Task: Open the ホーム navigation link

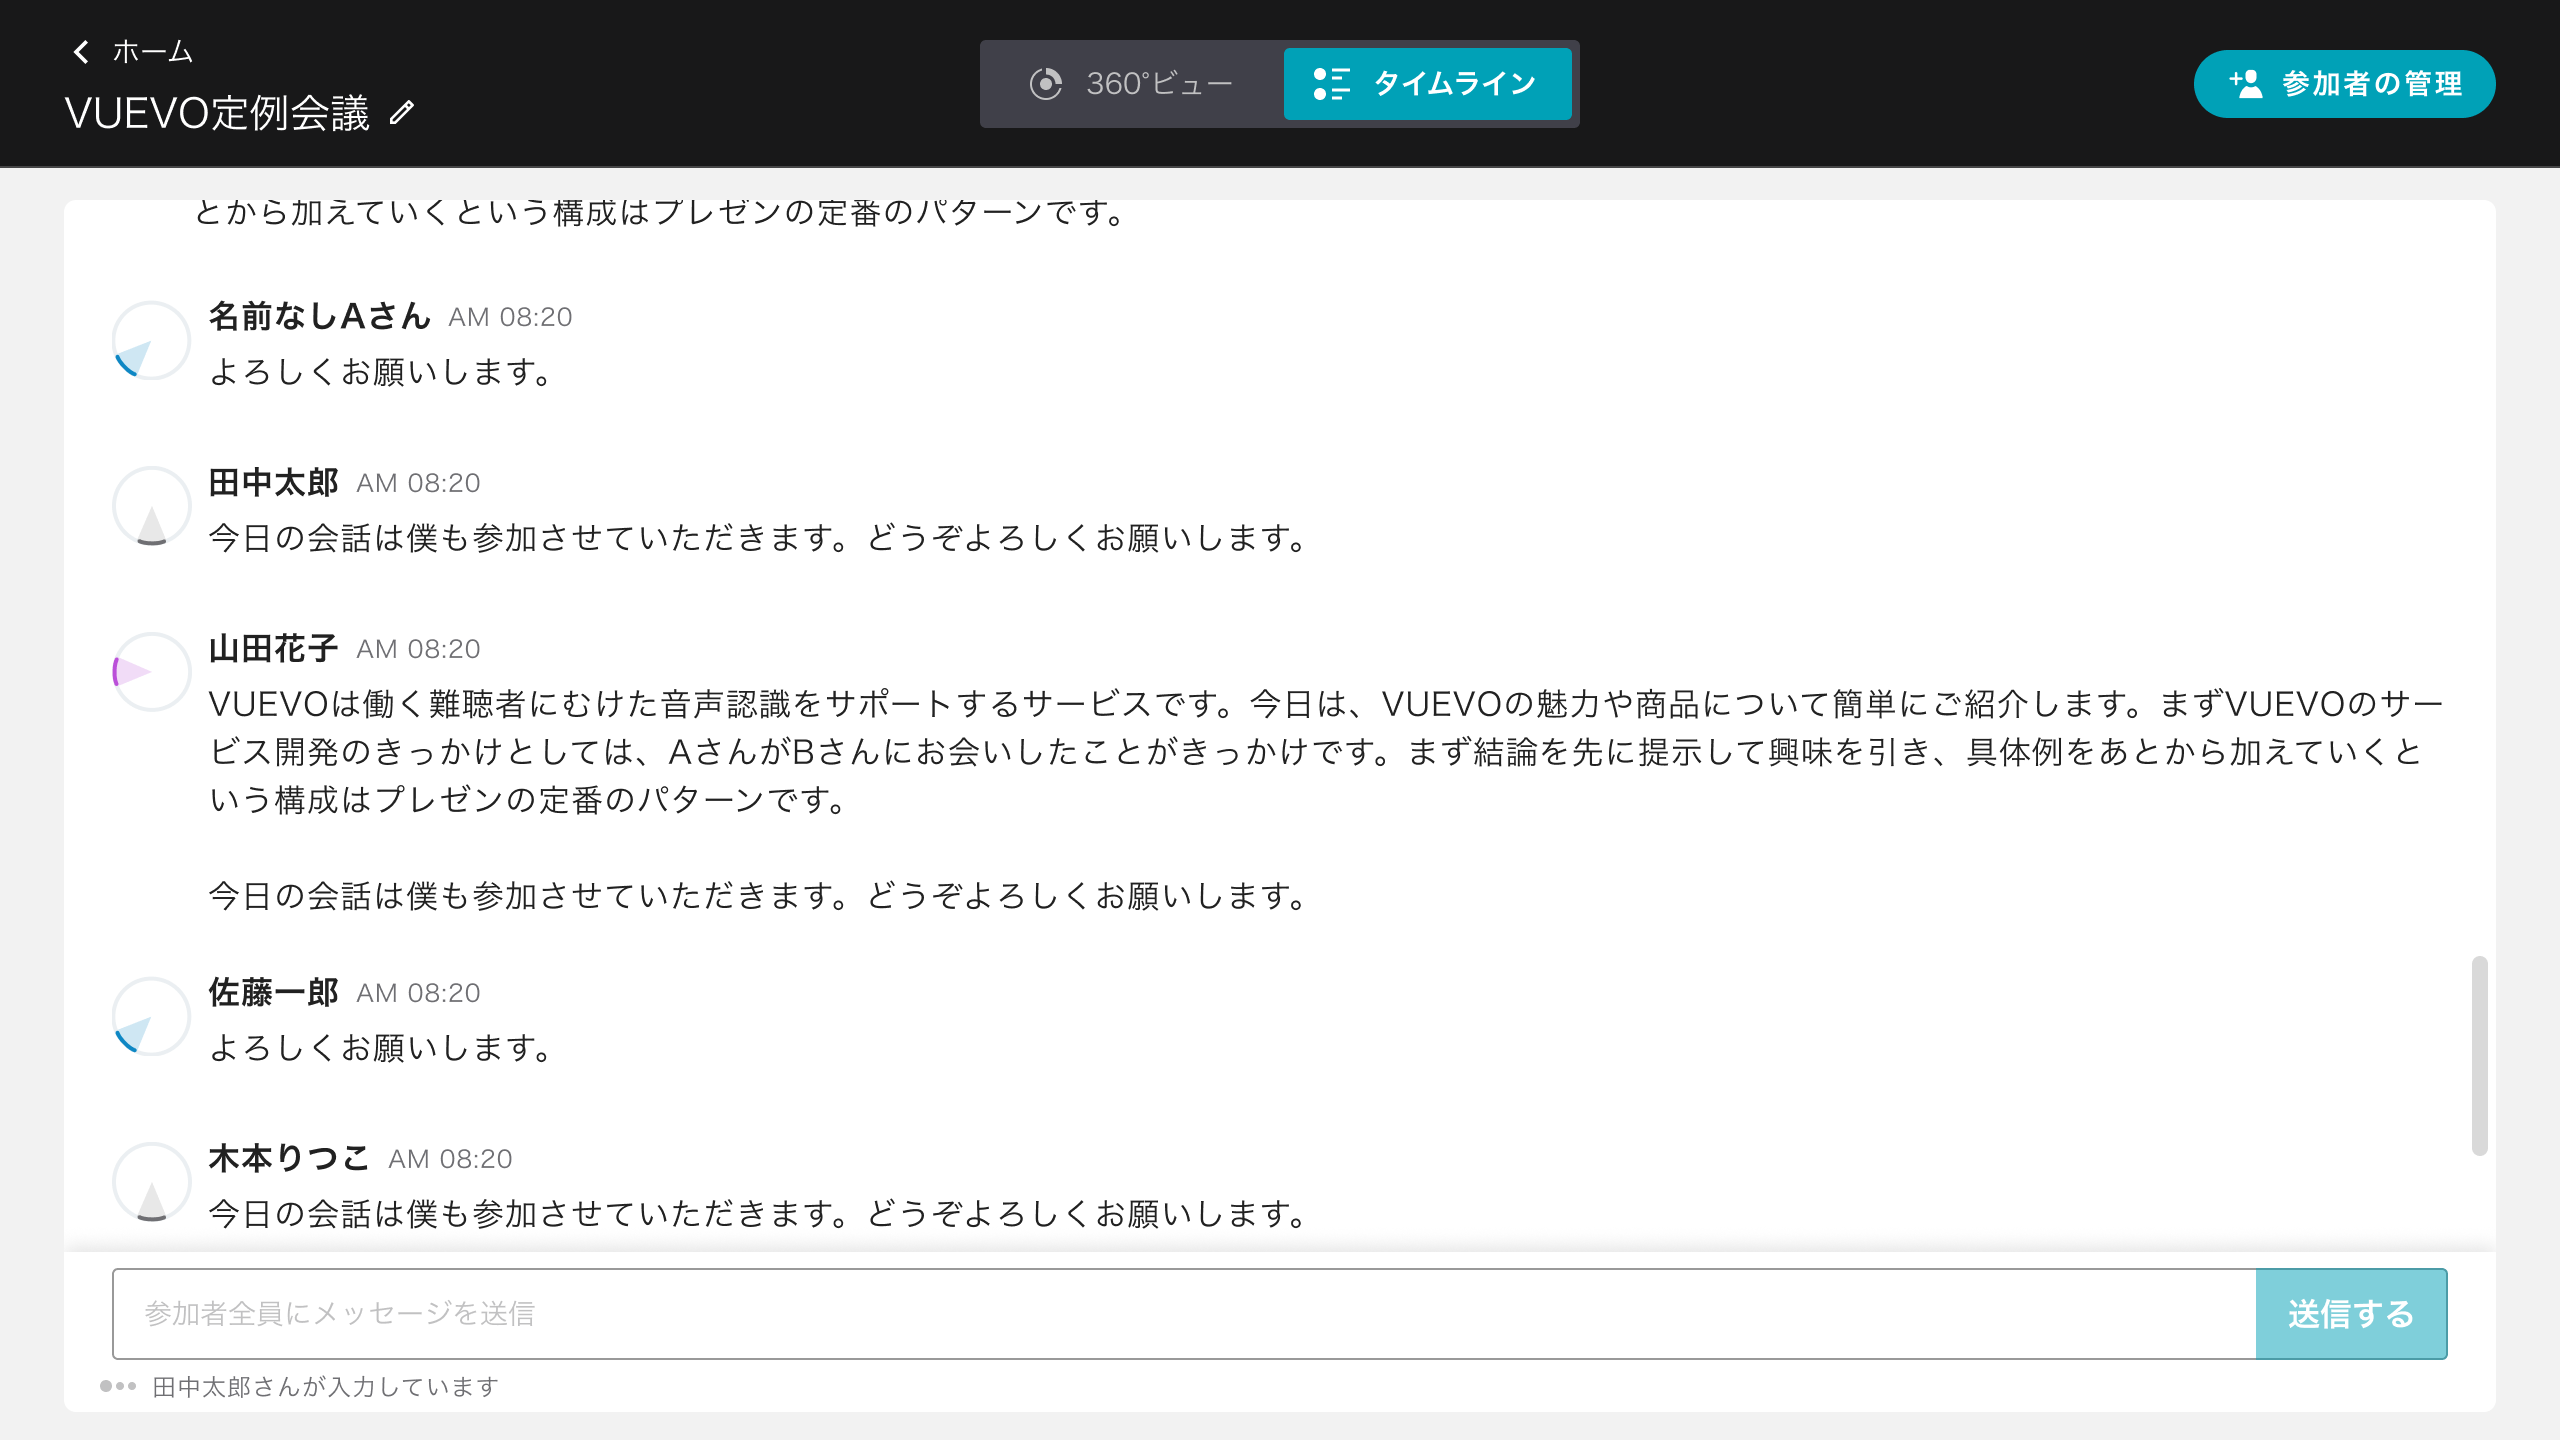Action: [x=152, y=51]
